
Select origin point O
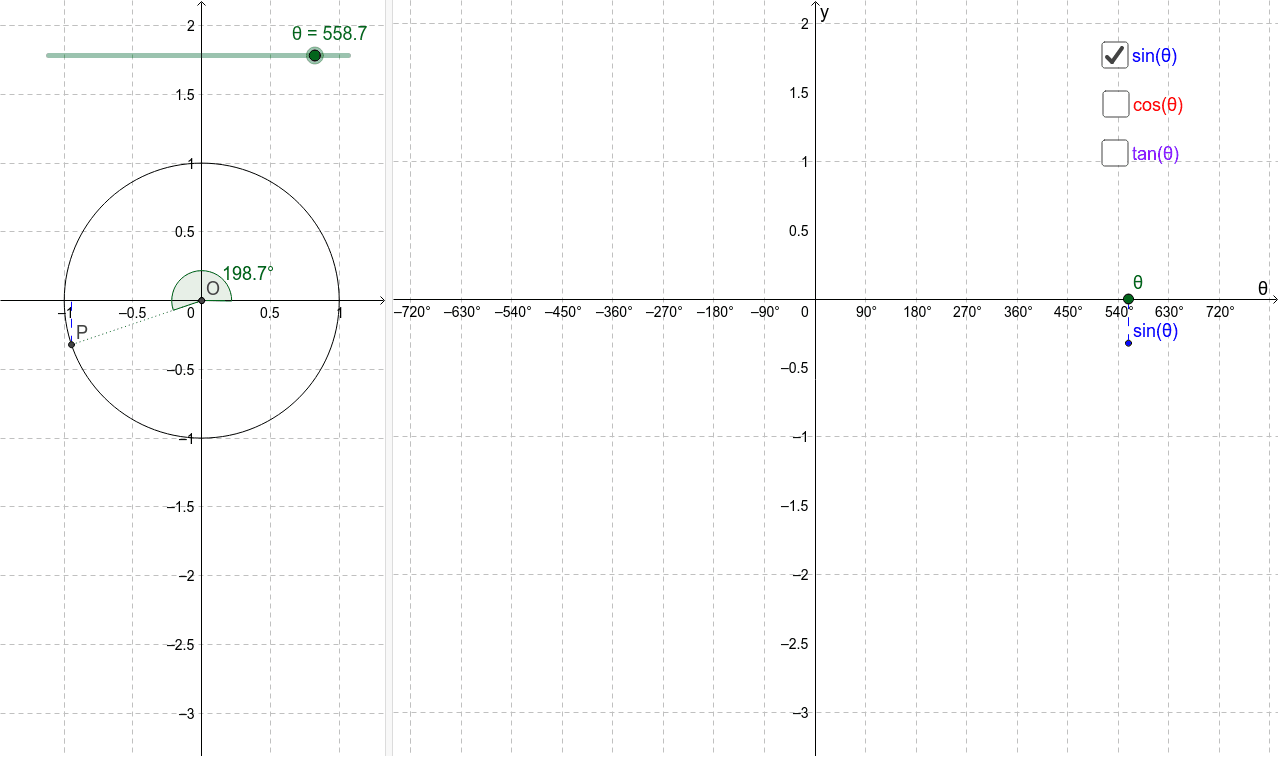tap(201, 300)
